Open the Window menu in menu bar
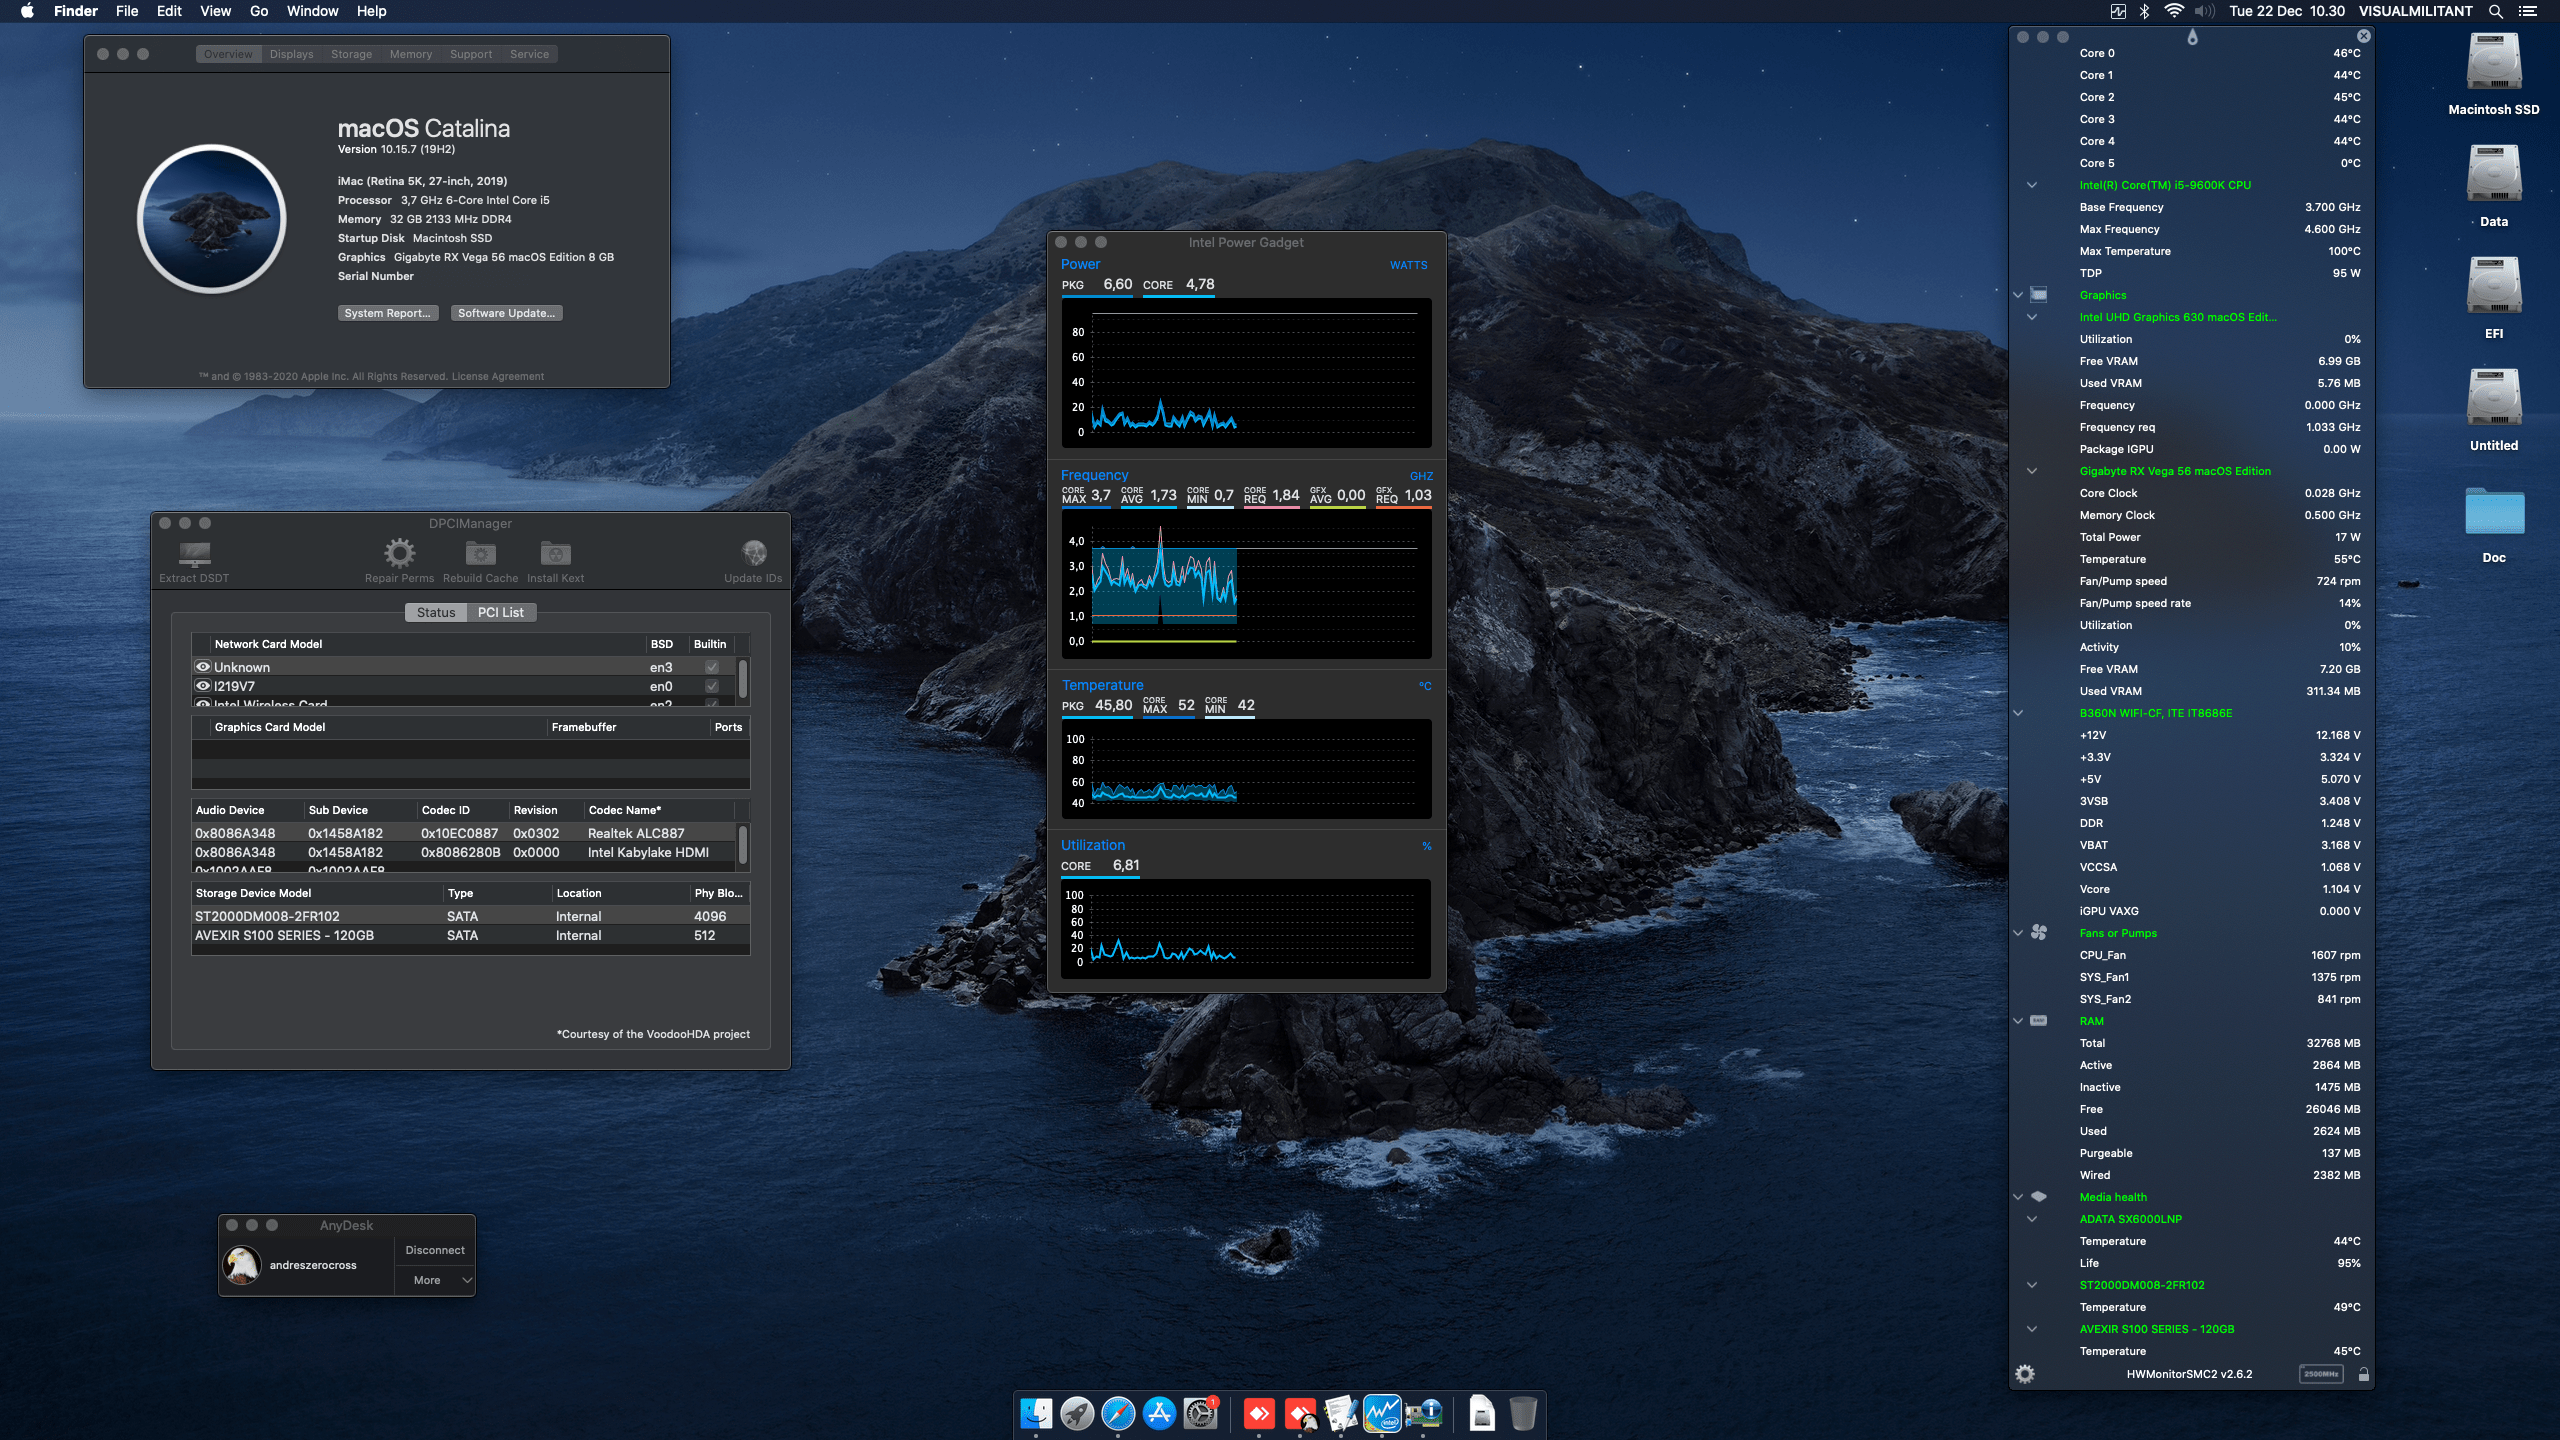 pyautogui.click(x=313, y=11)
